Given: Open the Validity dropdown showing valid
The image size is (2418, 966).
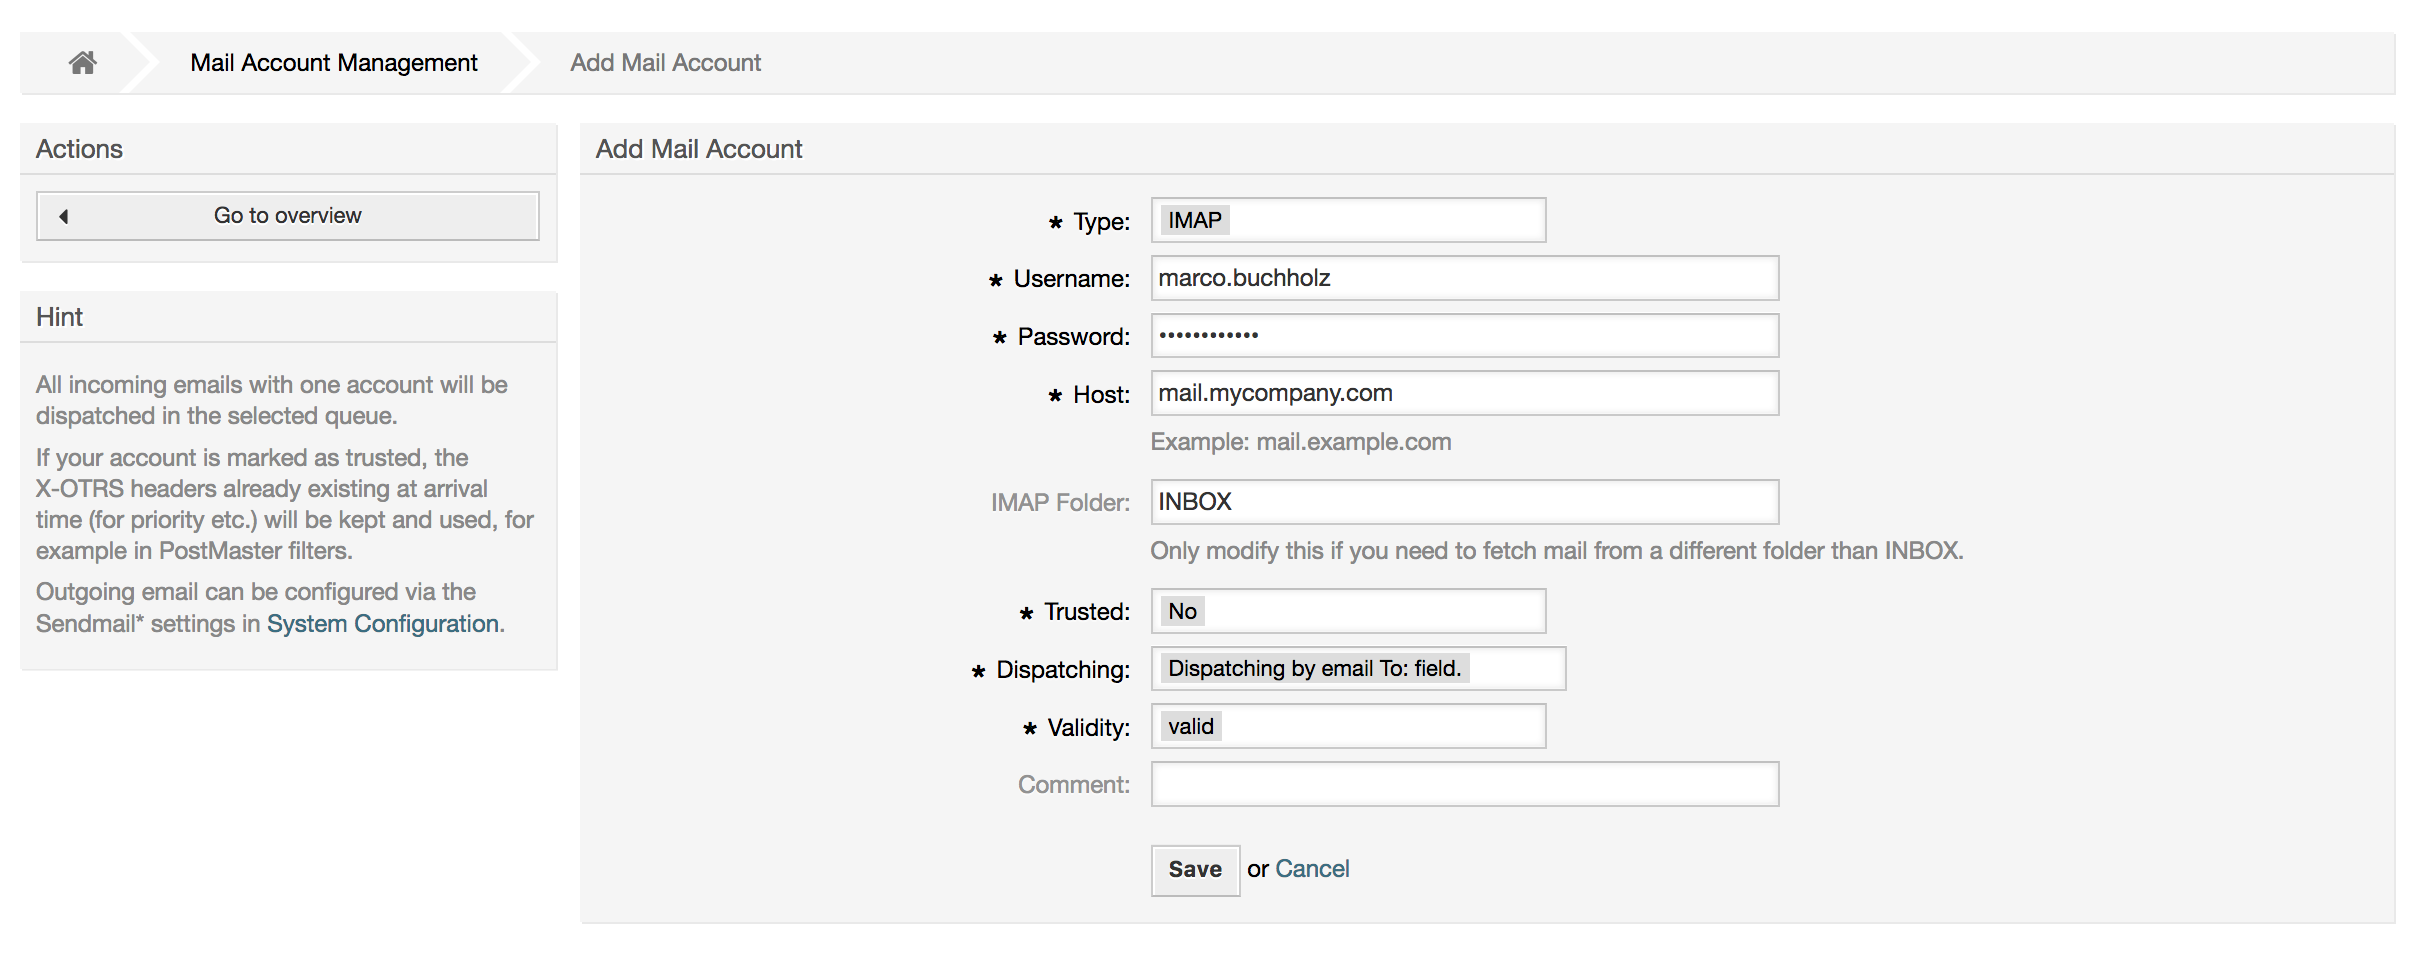Looking at the screenshot, I should pos(1348,726).
